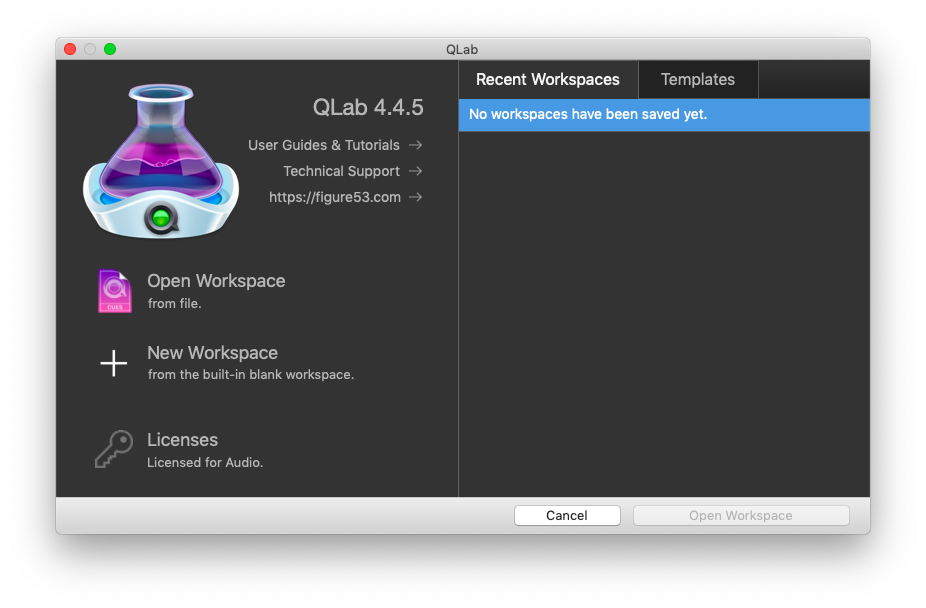Cancel the QLab launcher dialog

567,515
